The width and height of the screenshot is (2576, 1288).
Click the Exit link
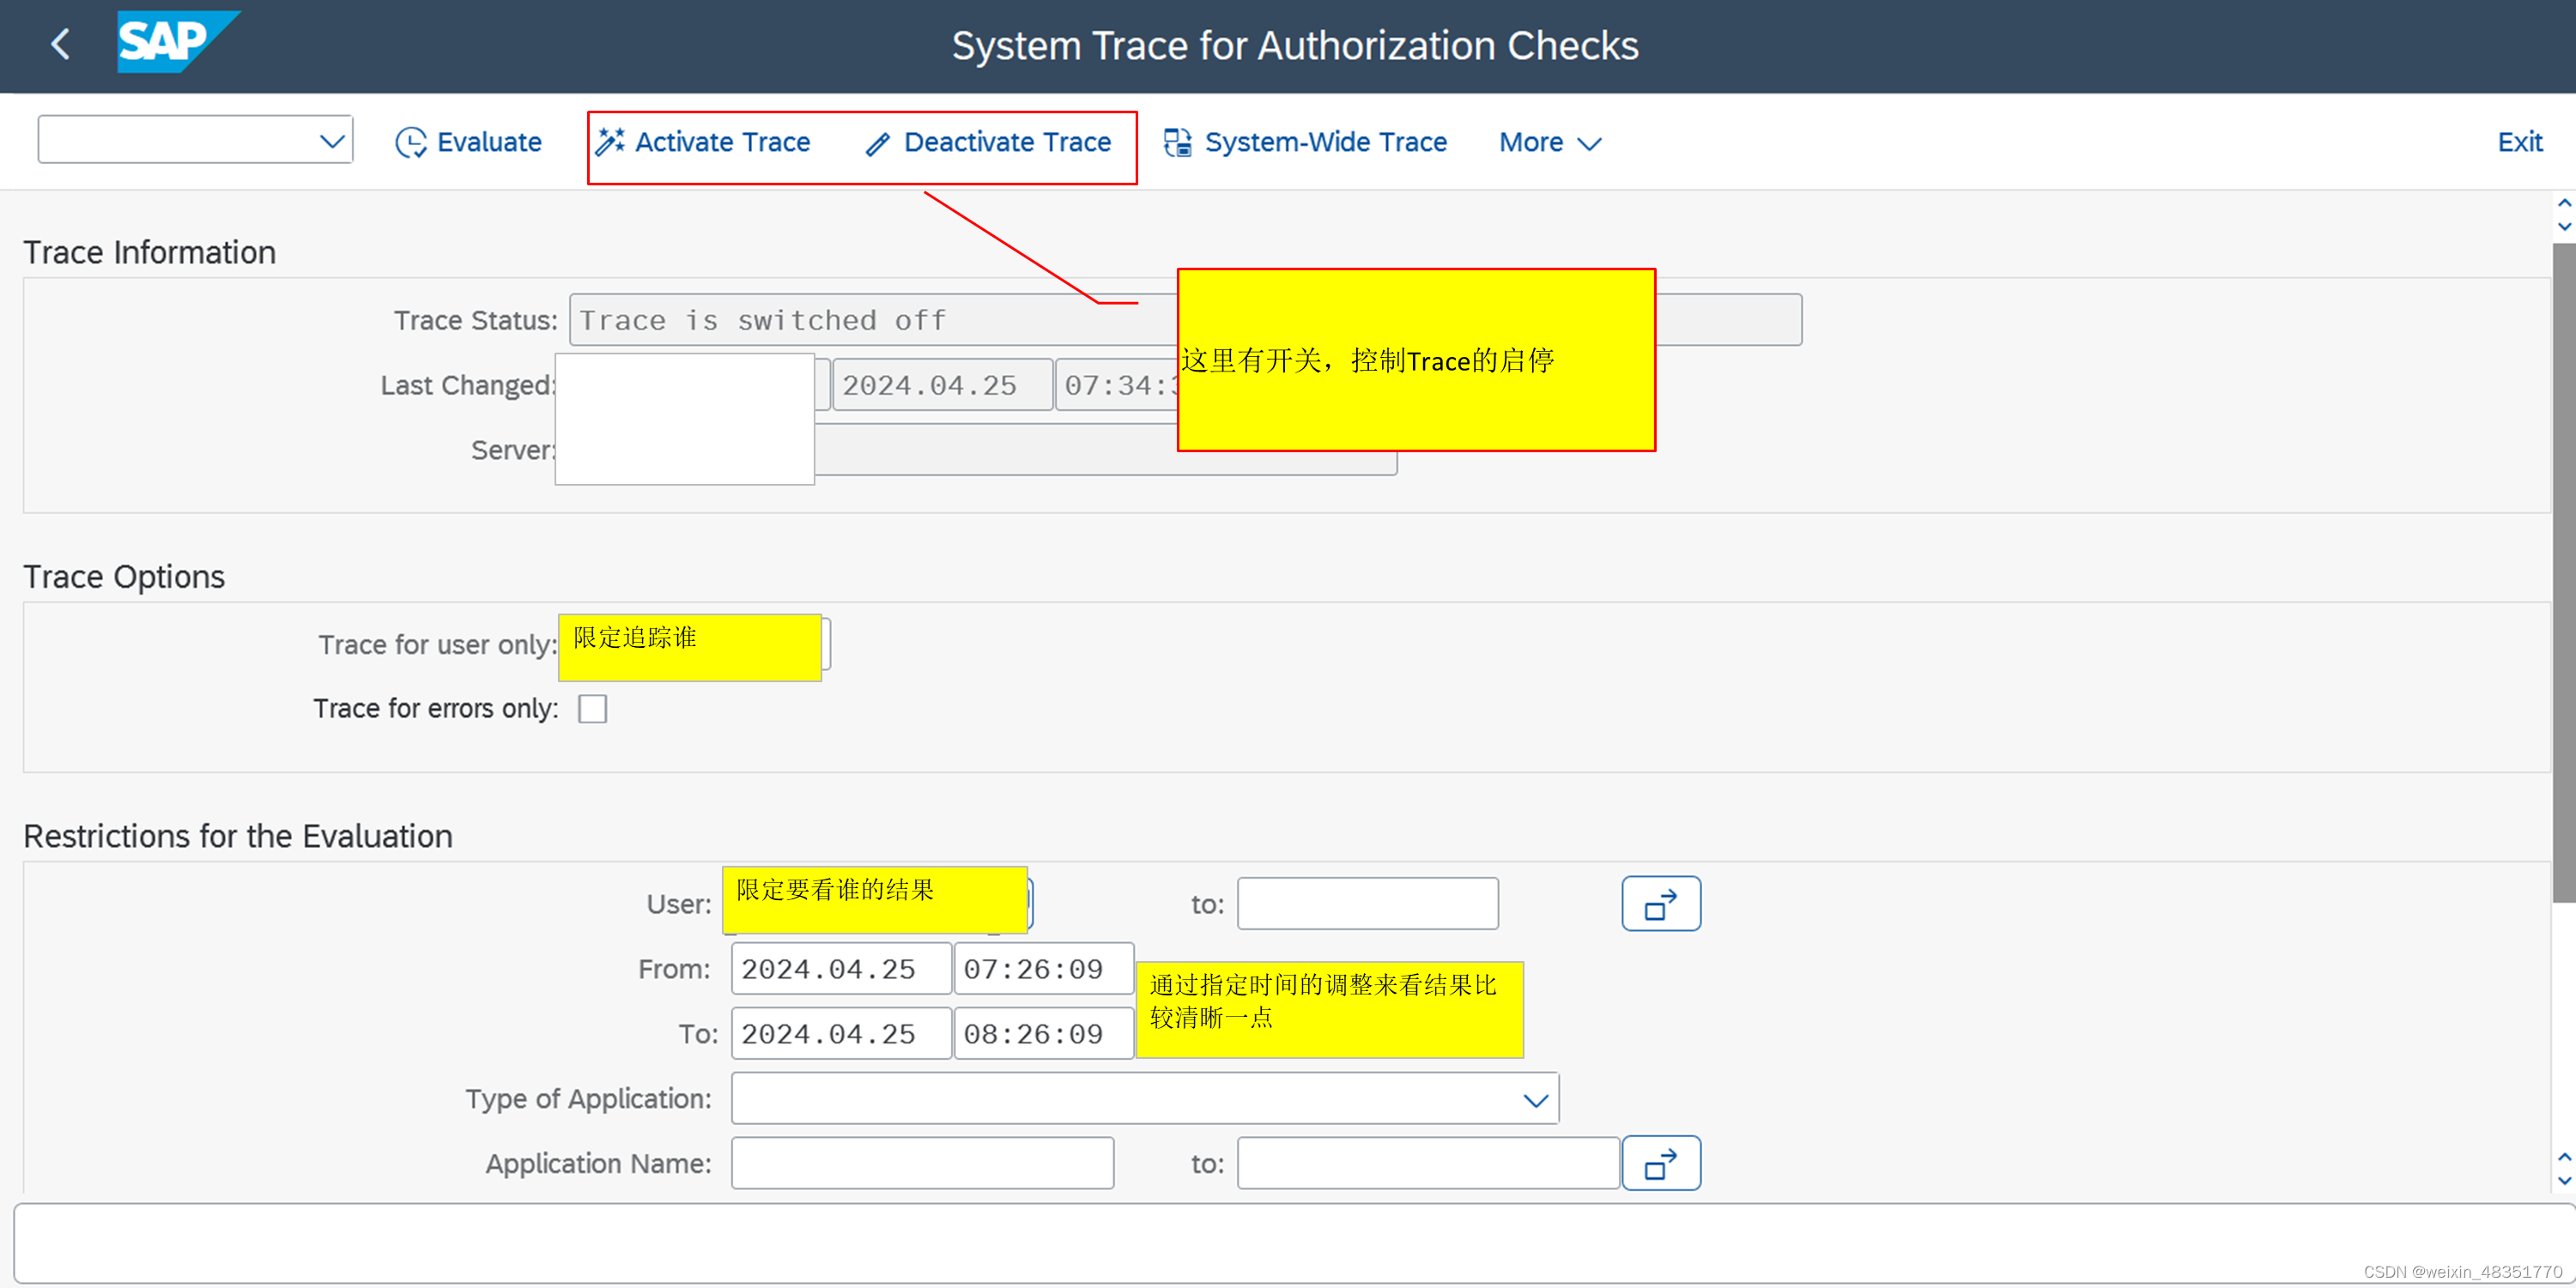coord(2519,142)
